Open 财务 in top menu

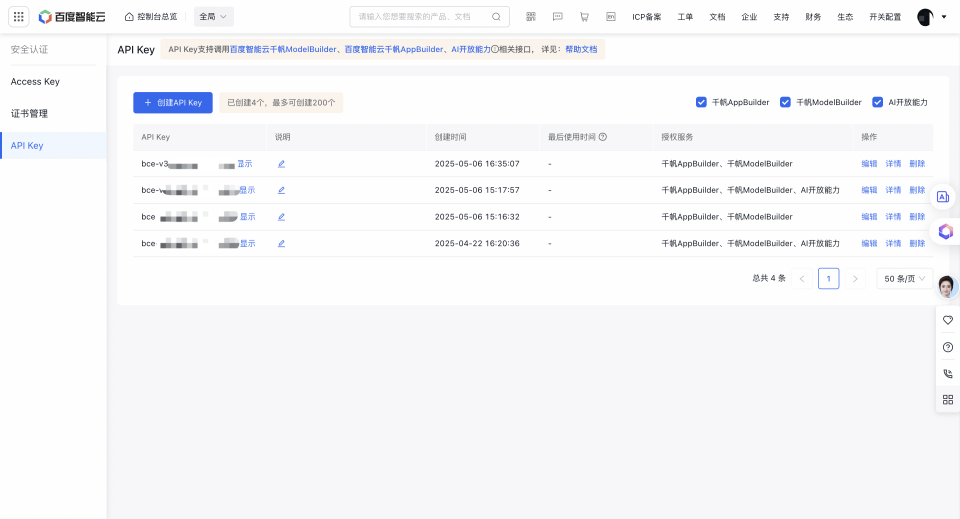click(x=813, y=17)
